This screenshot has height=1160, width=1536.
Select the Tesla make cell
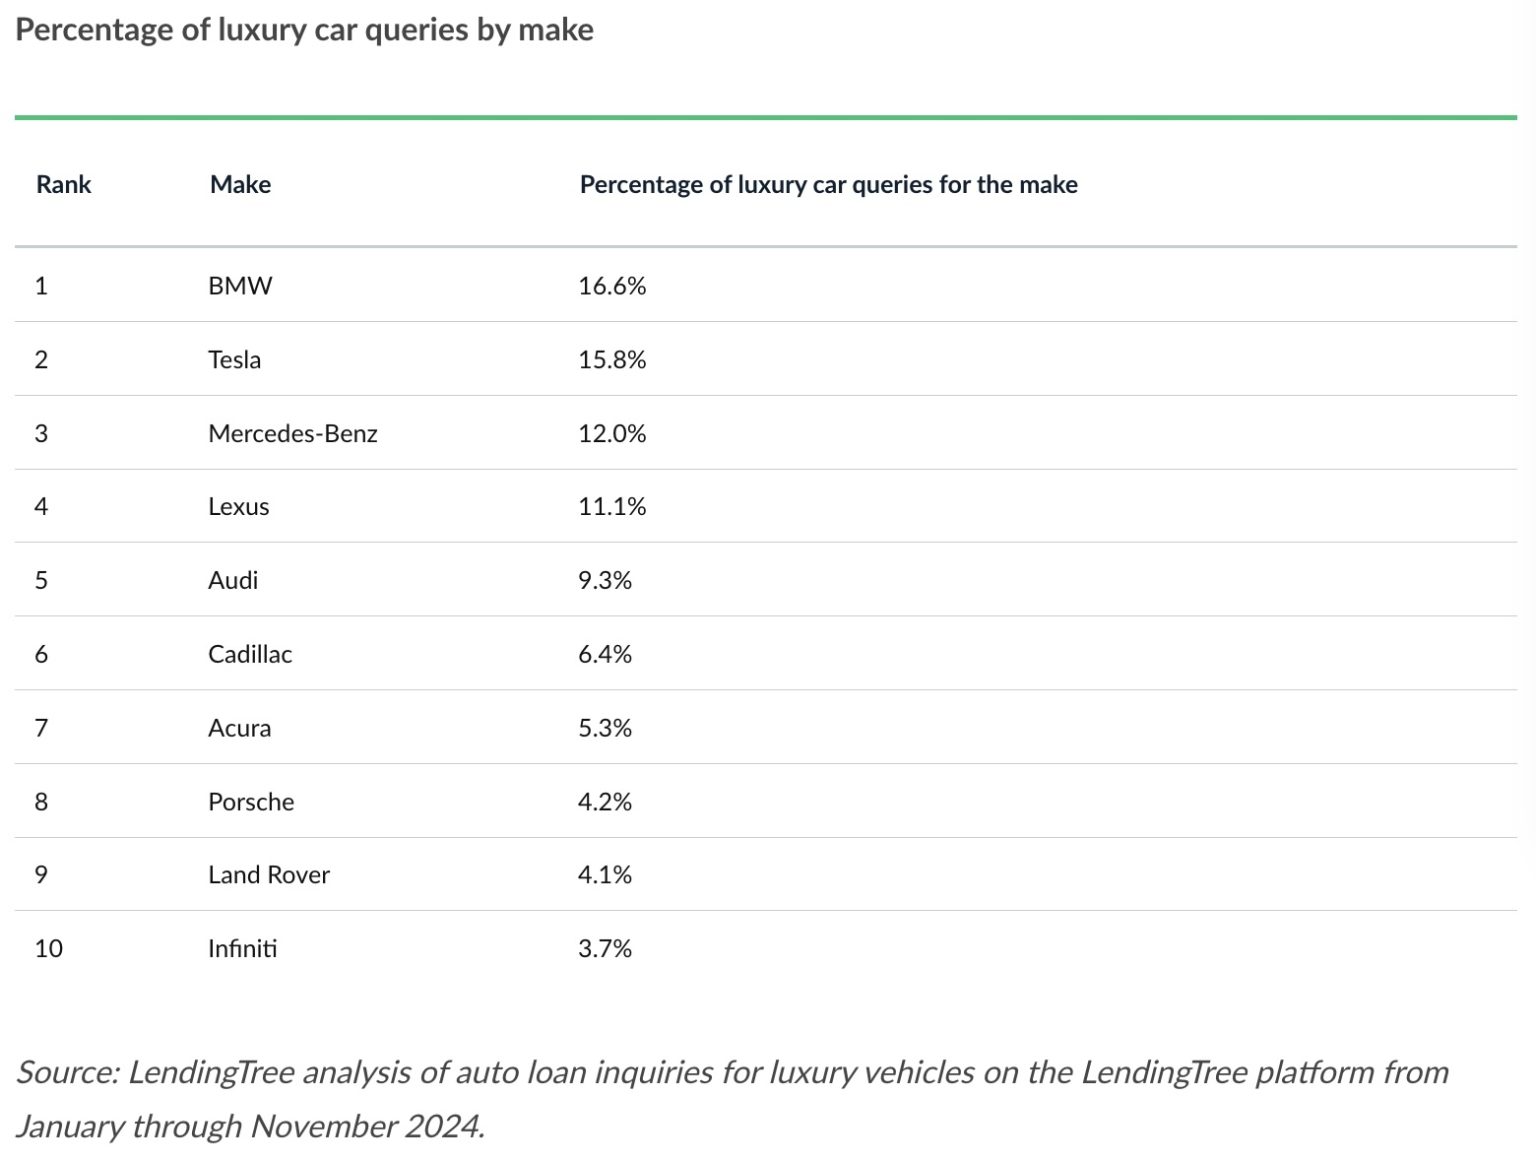[234, 360]
